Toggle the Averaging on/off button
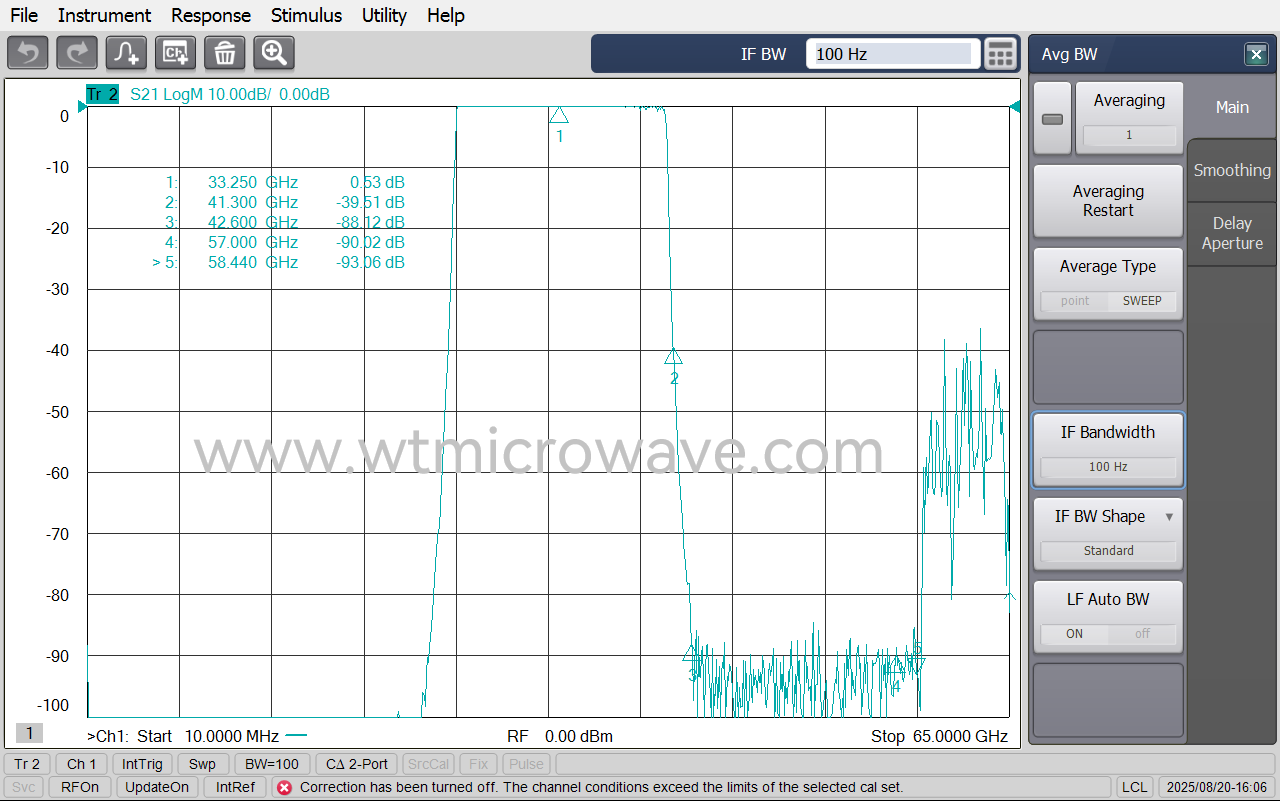 [x=1052, y=118]
